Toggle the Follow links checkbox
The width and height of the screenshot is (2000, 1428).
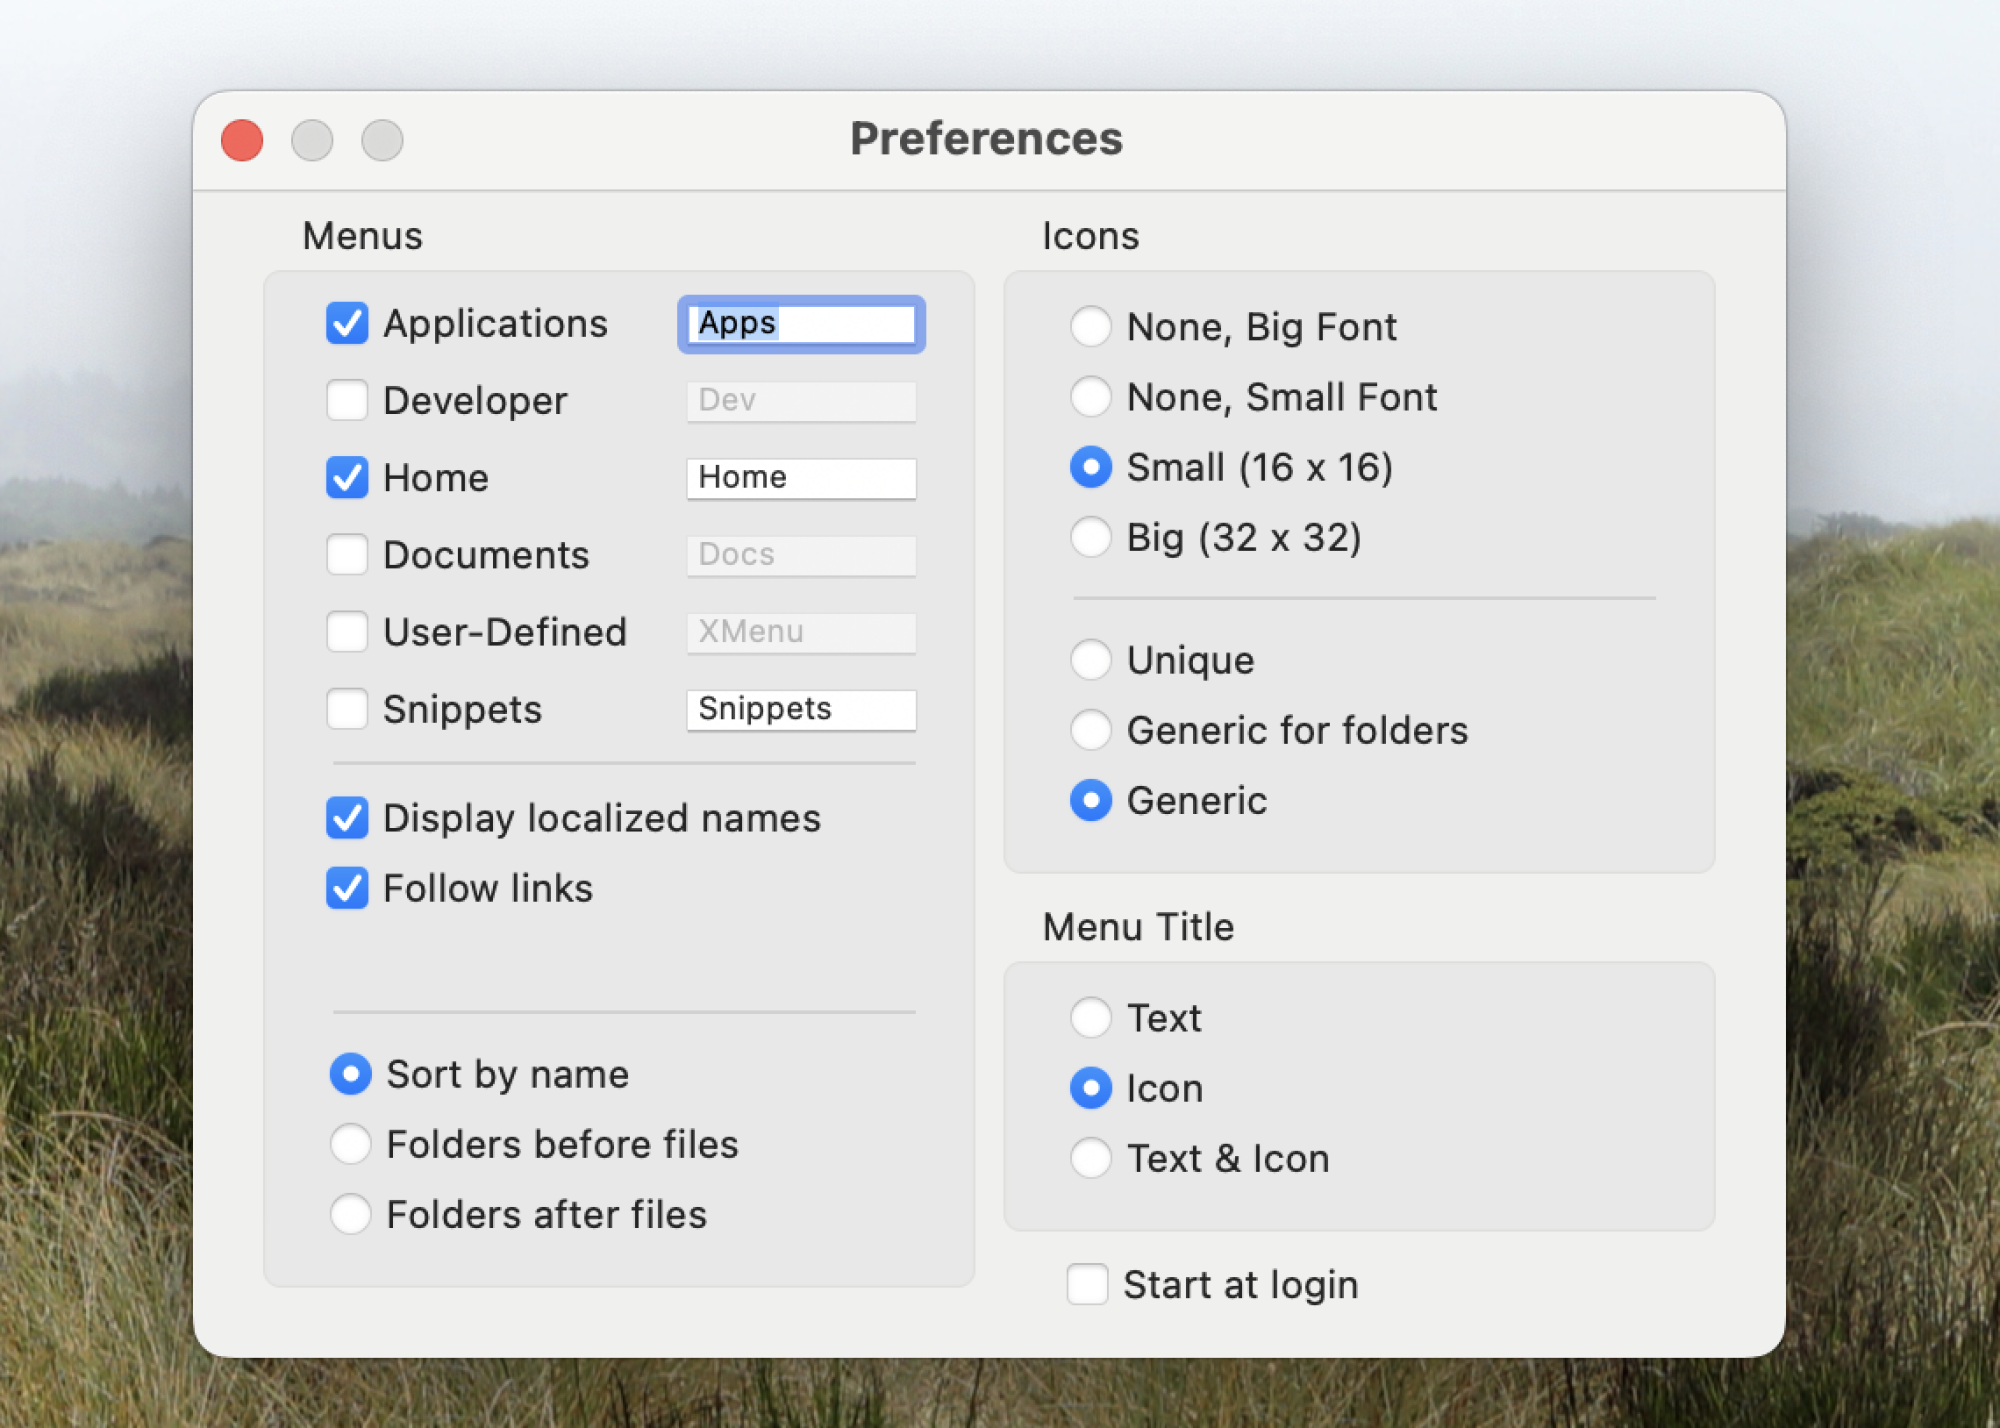click(347, 888)
